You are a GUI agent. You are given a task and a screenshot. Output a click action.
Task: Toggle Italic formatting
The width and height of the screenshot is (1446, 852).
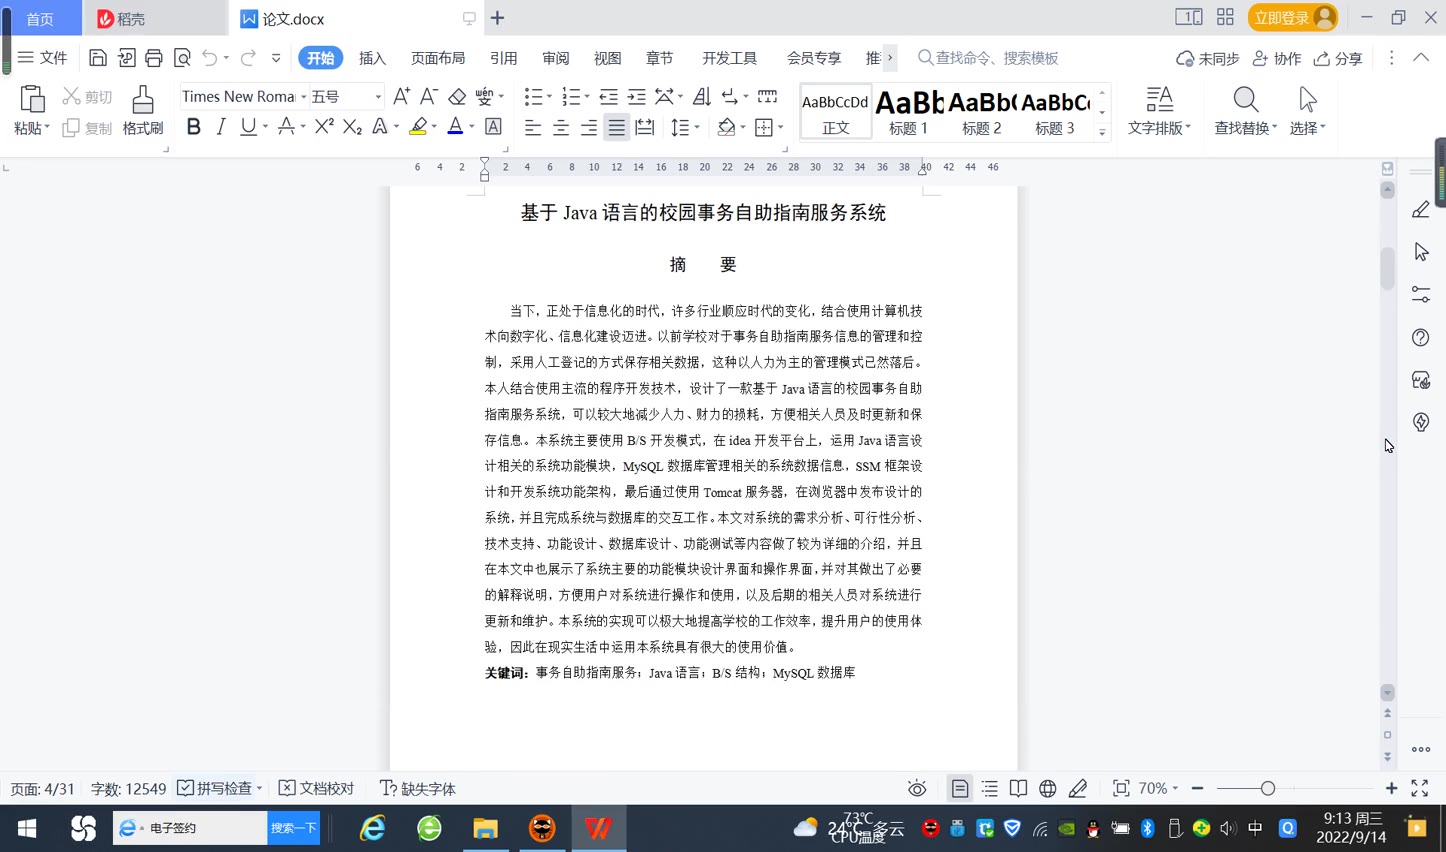[x=221, y=127]
